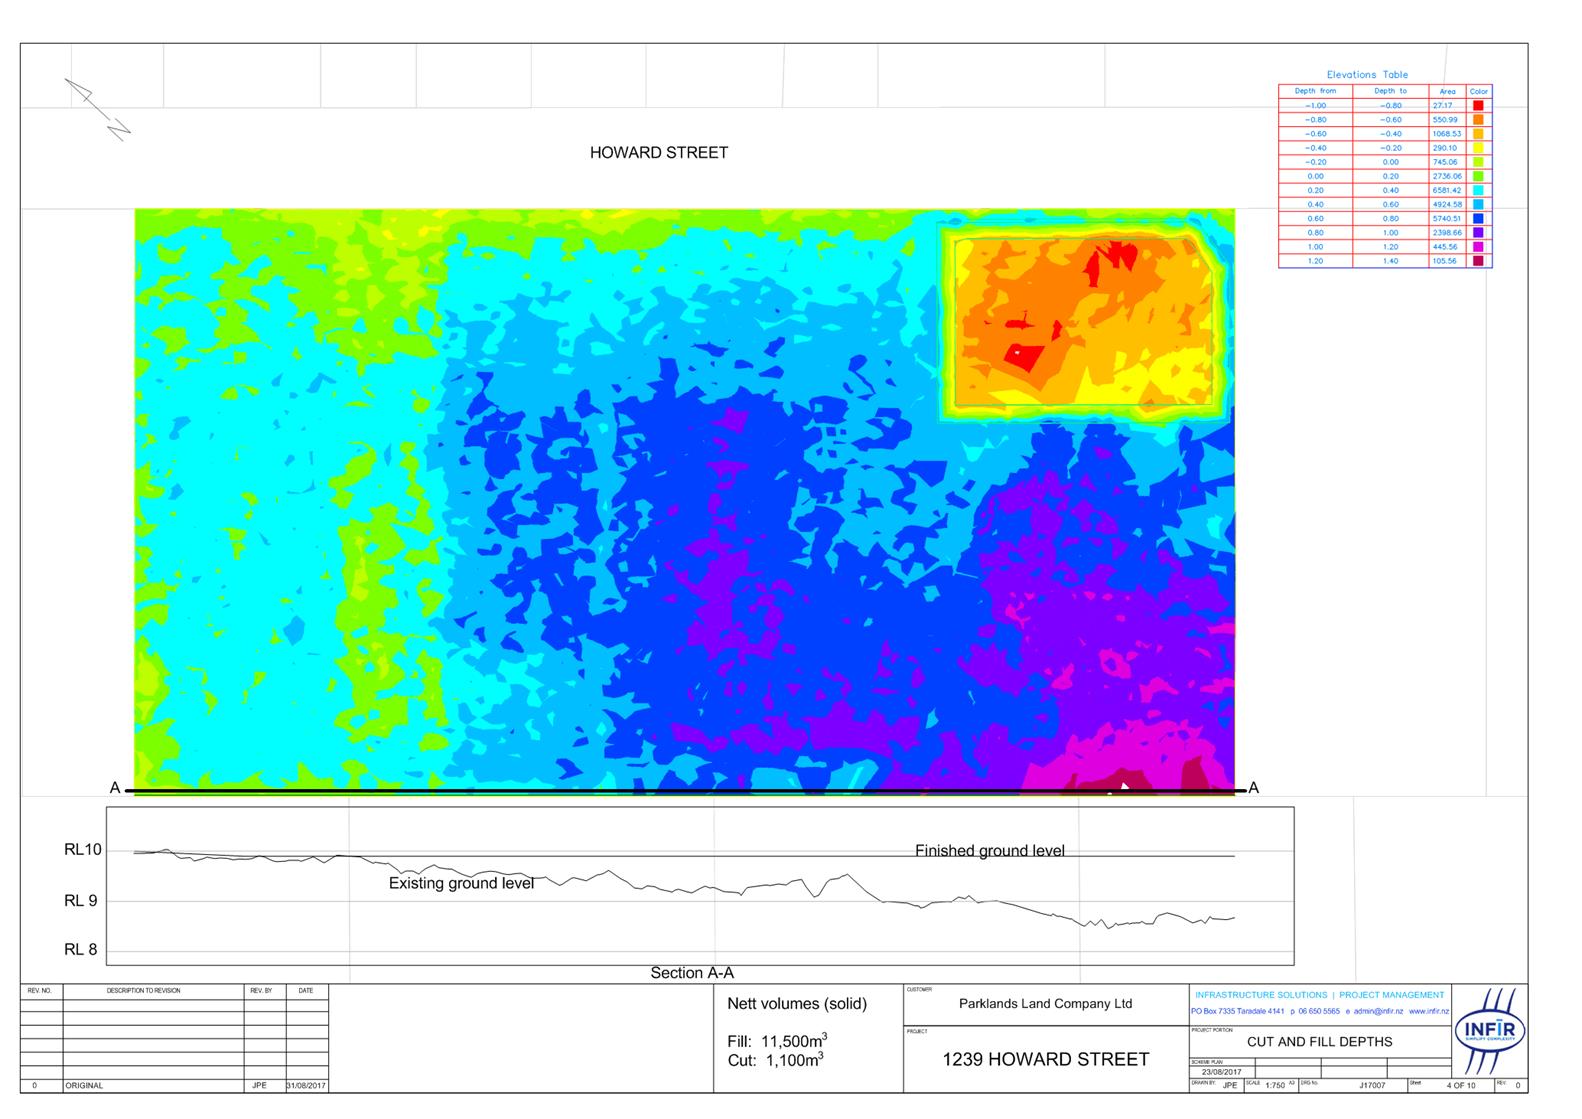Click the sheet number '4 OF 10'
1582x1119 pixels.
coord(1461,1085)
